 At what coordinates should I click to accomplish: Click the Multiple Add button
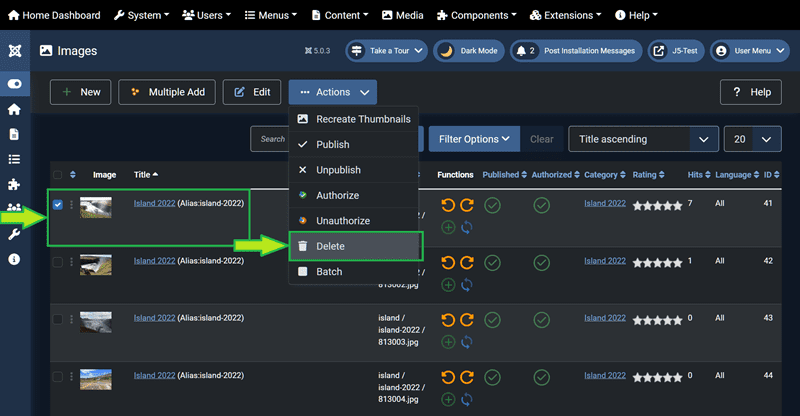(166, 92)
